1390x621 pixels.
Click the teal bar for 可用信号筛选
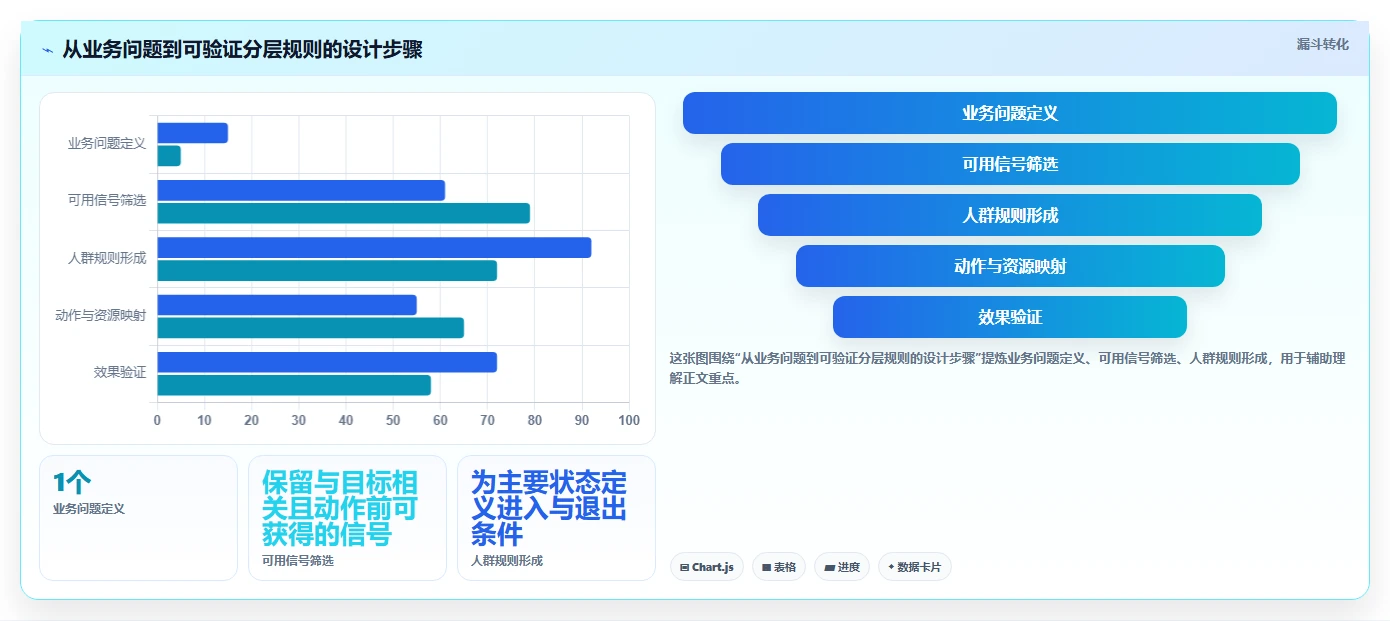point(344,213)
